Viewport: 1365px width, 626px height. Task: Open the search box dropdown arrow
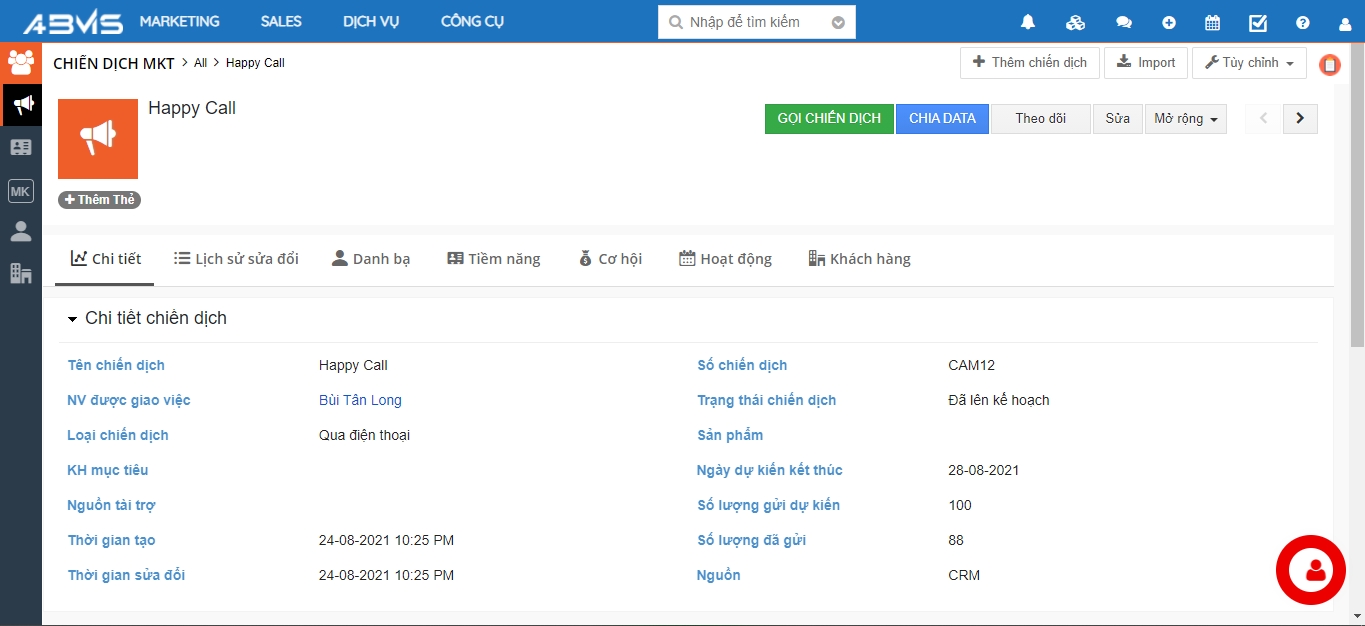click(x=838, y=22)
